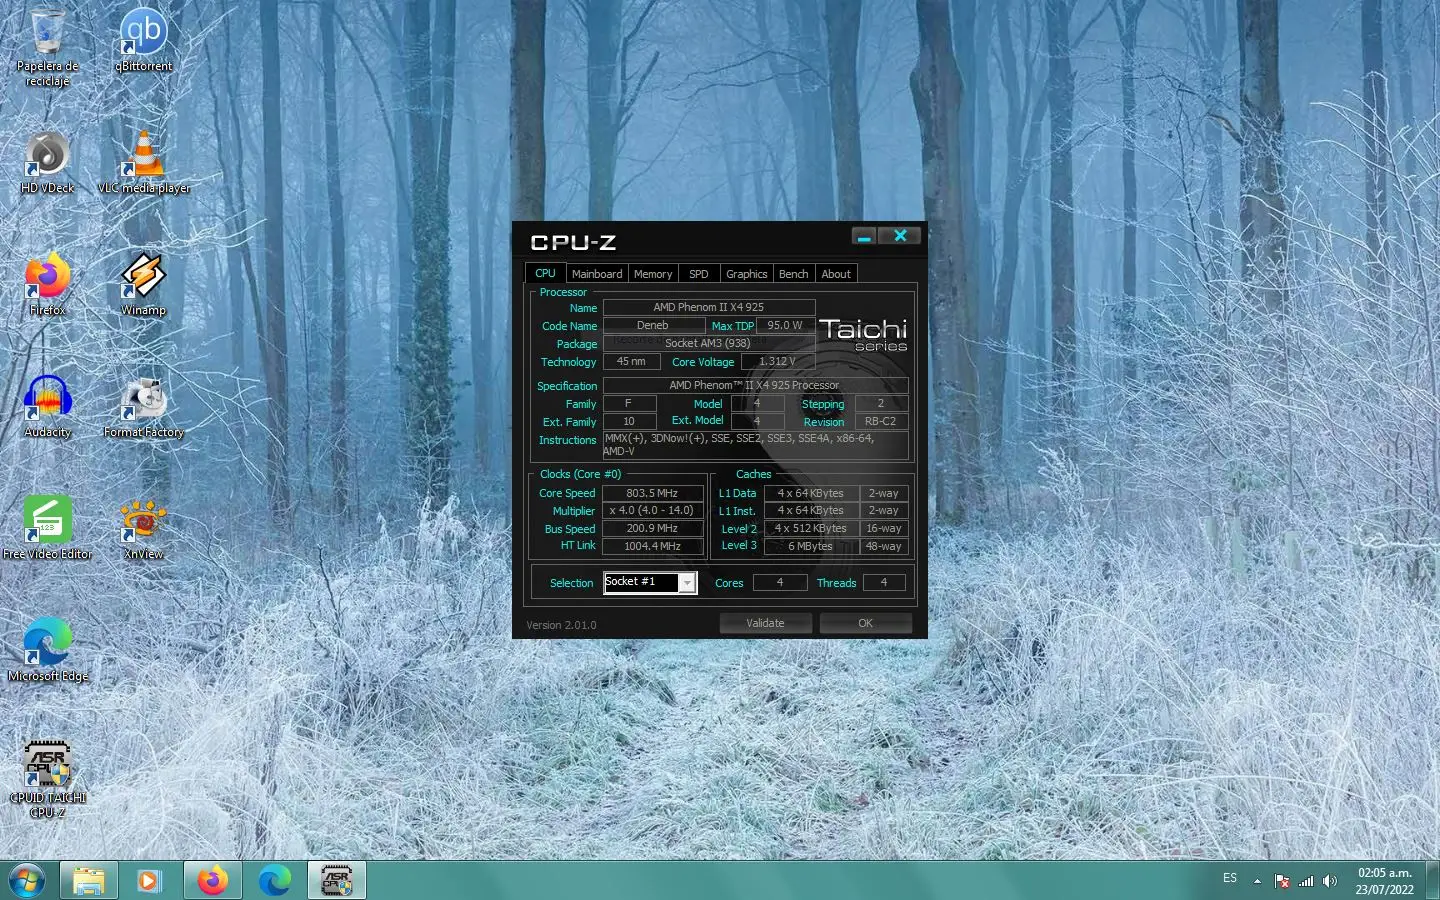This screenshot has width=1440, height=900.
Task: Click the Stepping value "2"
Action: [x=881, y=403]
